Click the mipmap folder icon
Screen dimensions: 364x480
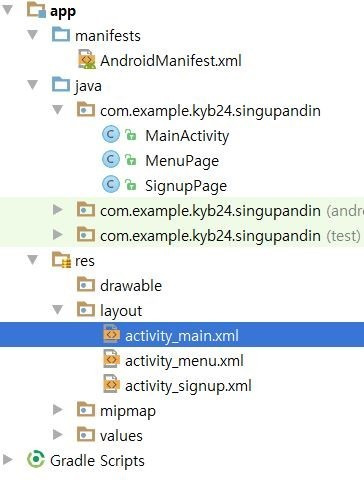(x=86, y=410)
